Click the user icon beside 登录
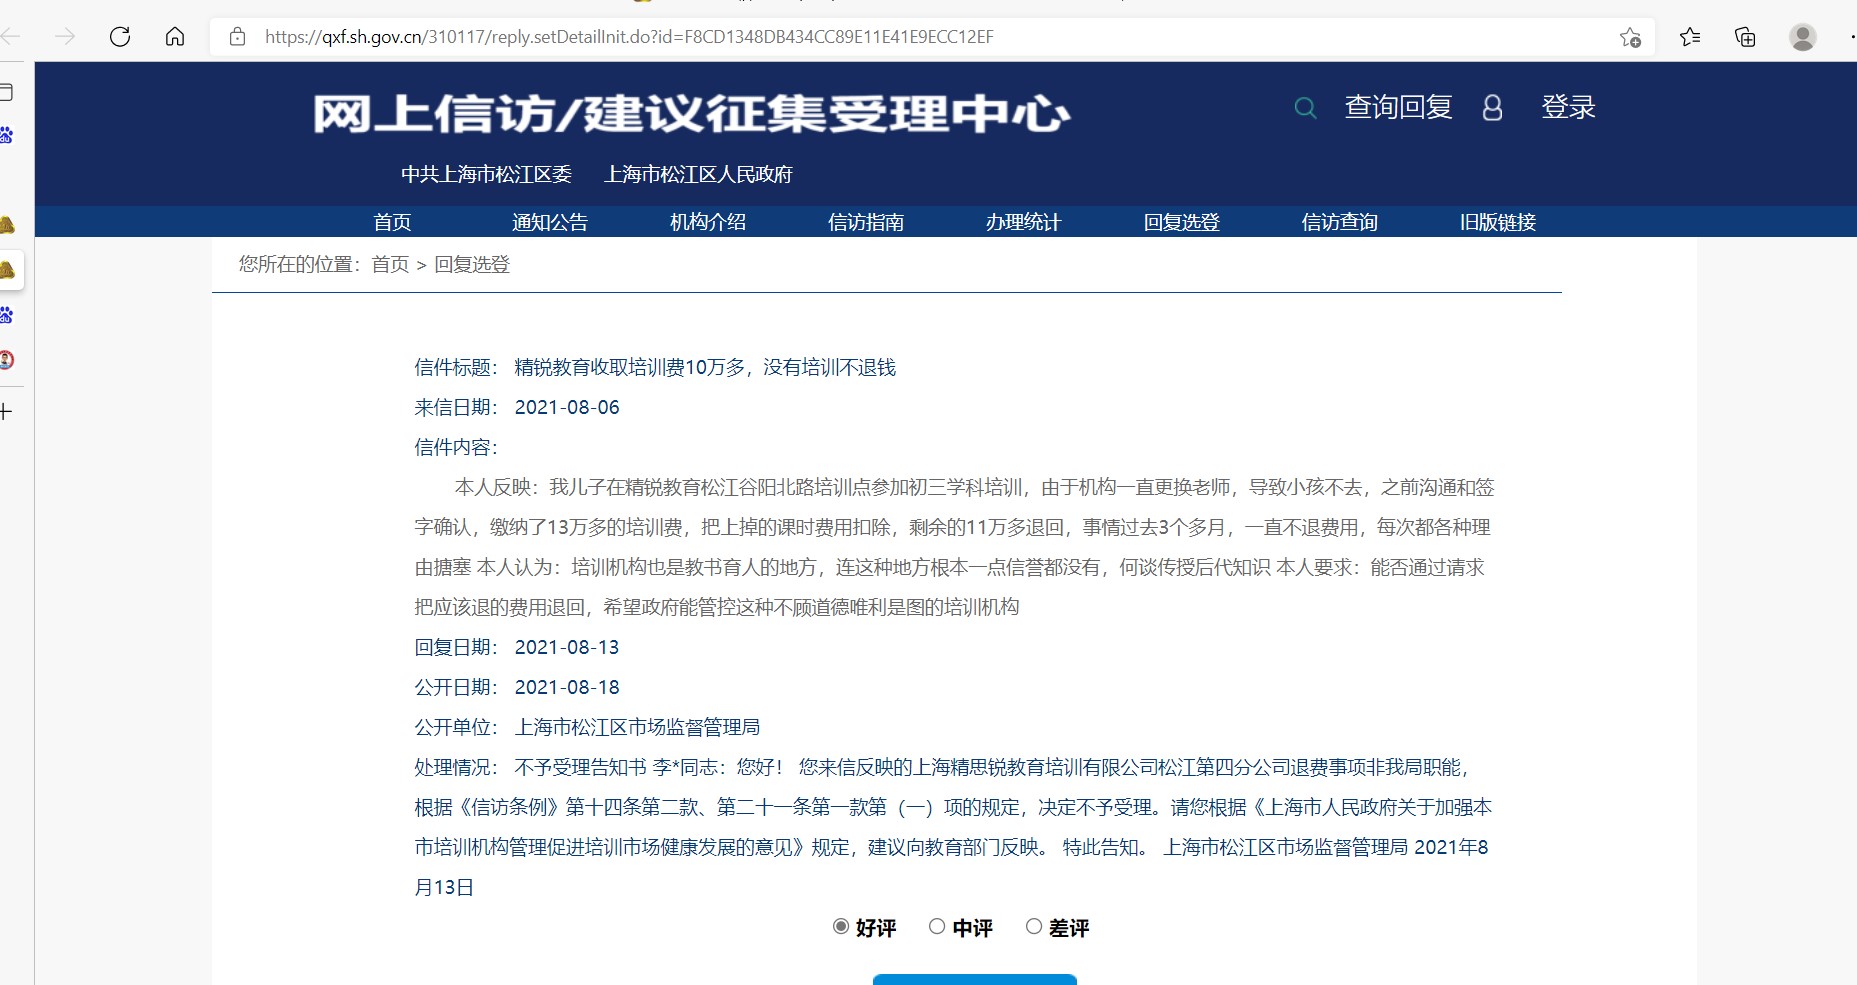Screen dimensions: 1857x985 click(x=1492, y=108)
